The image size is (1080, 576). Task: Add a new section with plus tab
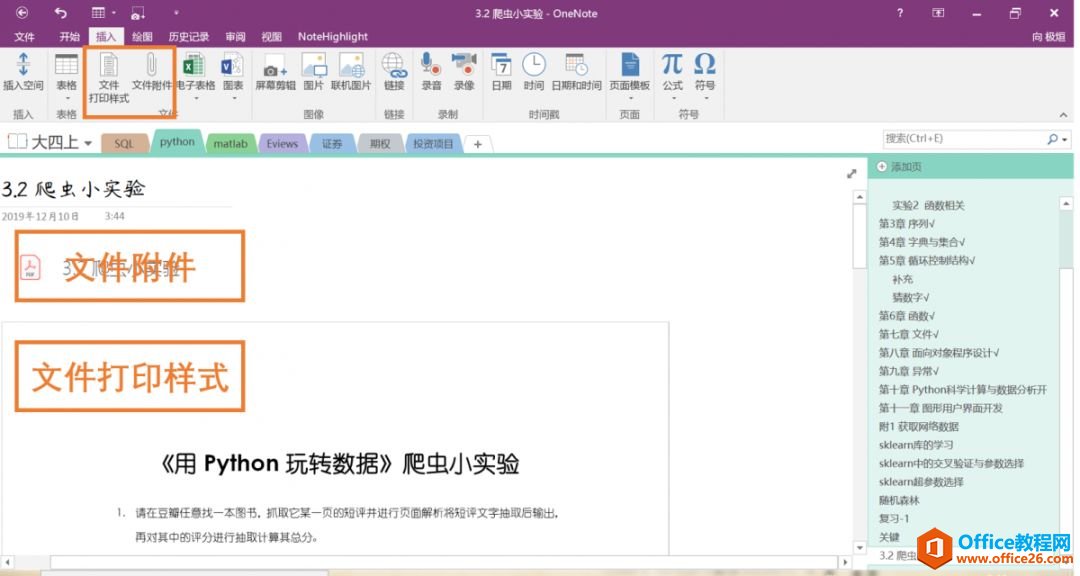pyautogui.click(x=478, y=144)
